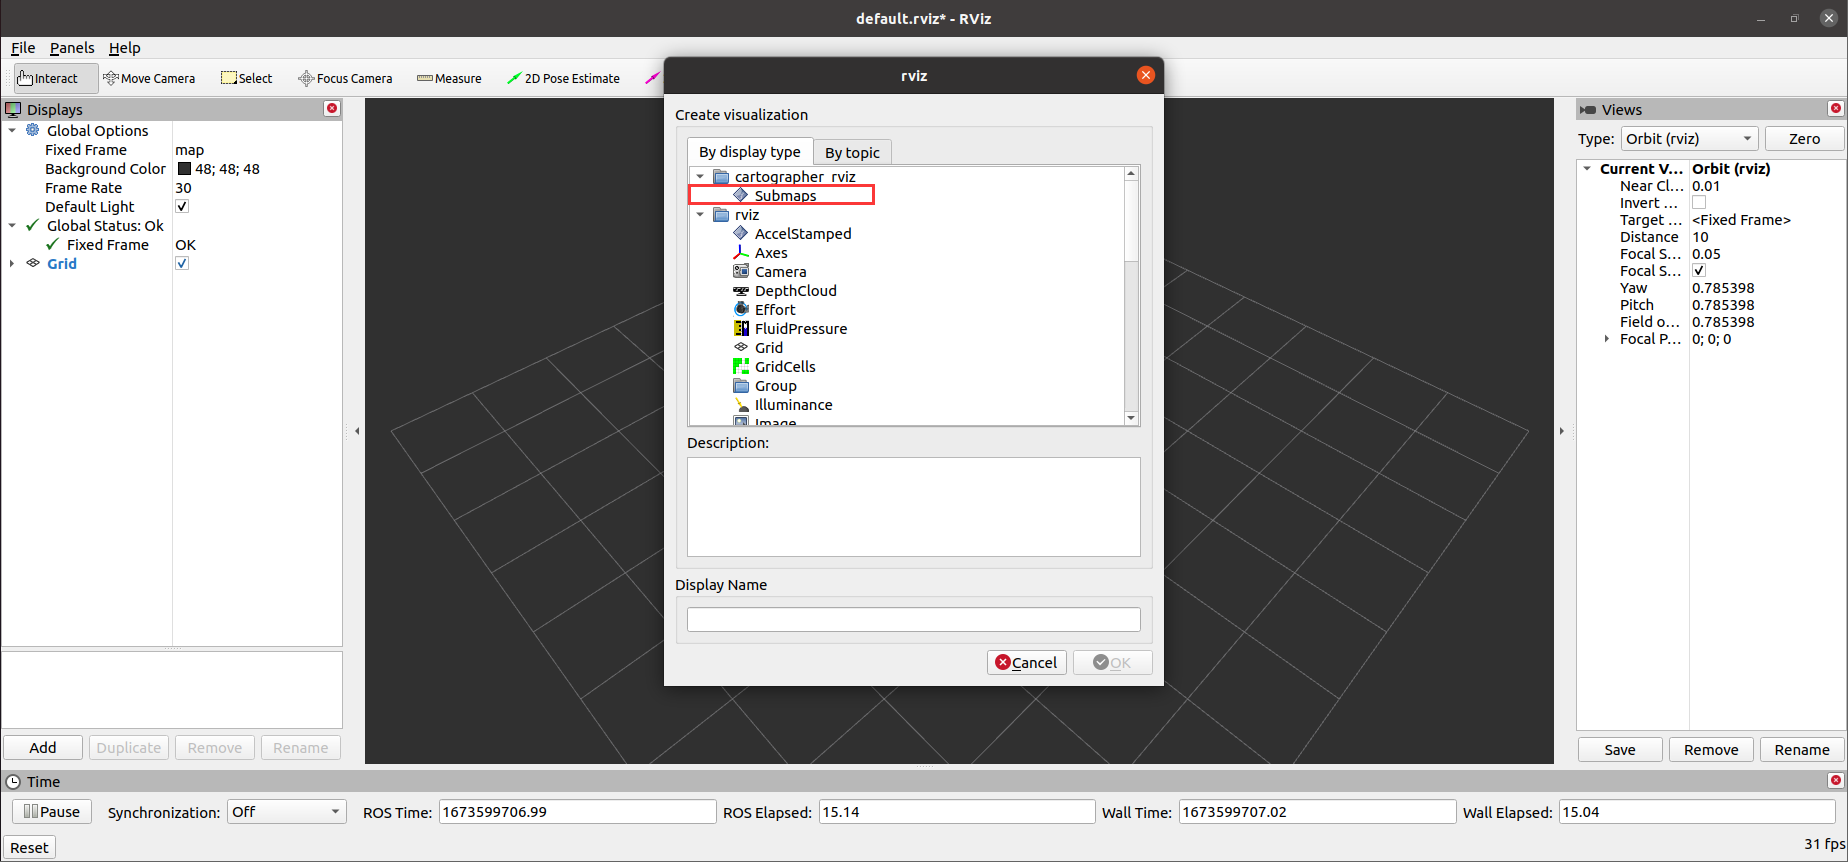This screenshot has width=1848, height=862.
Task: Collapse the rviz folder in list
Action: [x=700, y=214]
